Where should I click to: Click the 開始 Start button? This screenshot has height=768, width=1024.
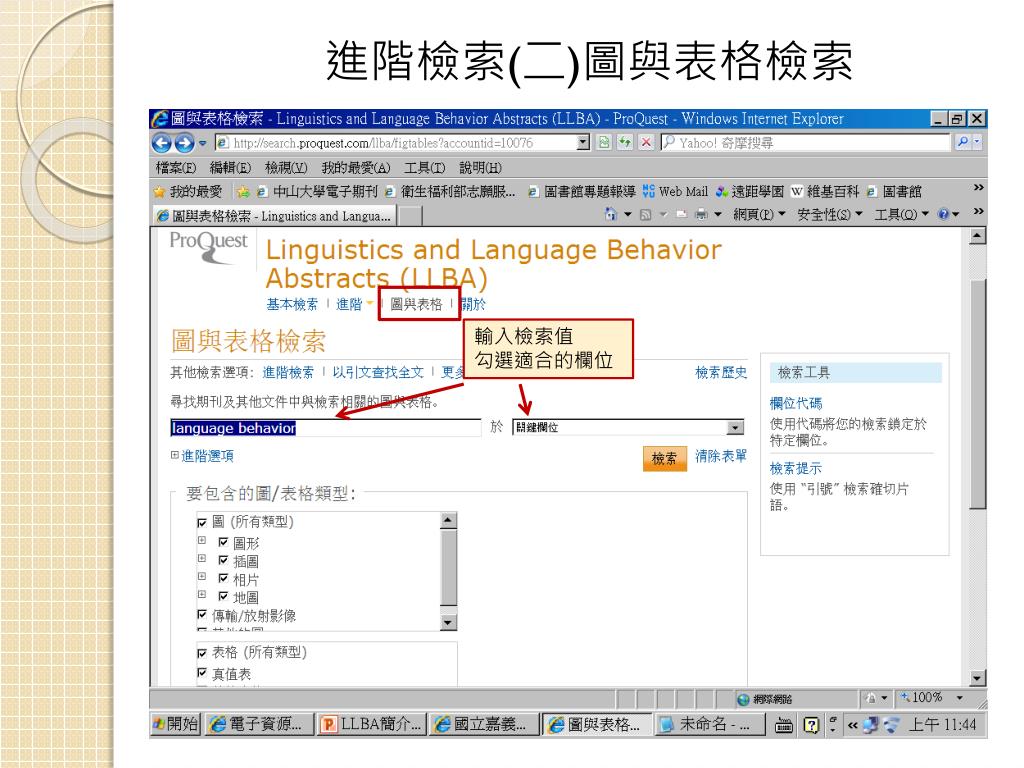176,724
